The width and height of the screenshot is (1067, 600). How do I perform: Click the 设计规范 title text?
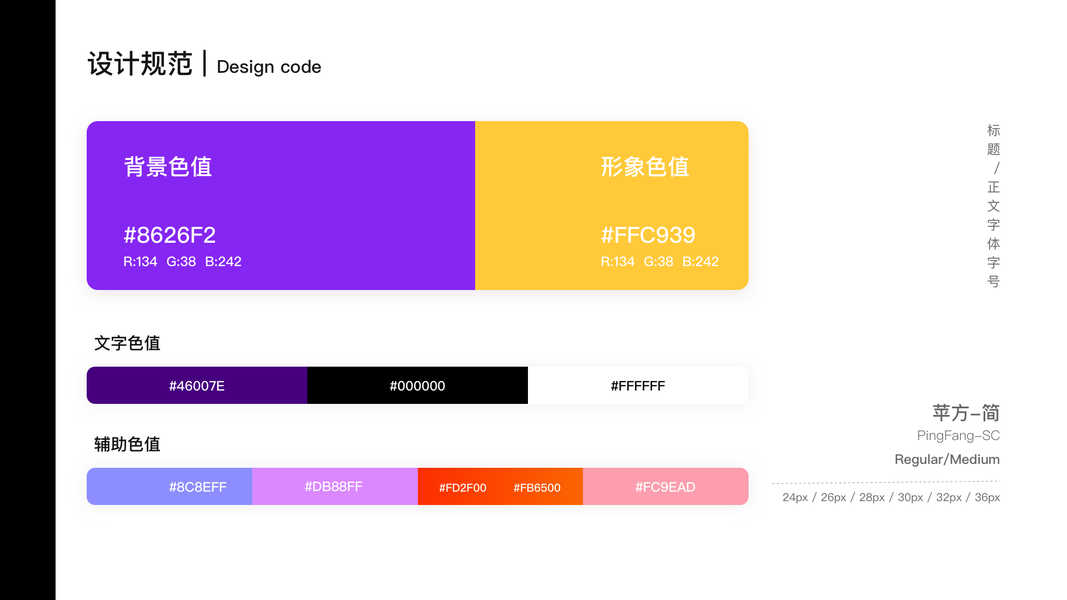pos(140,64)
